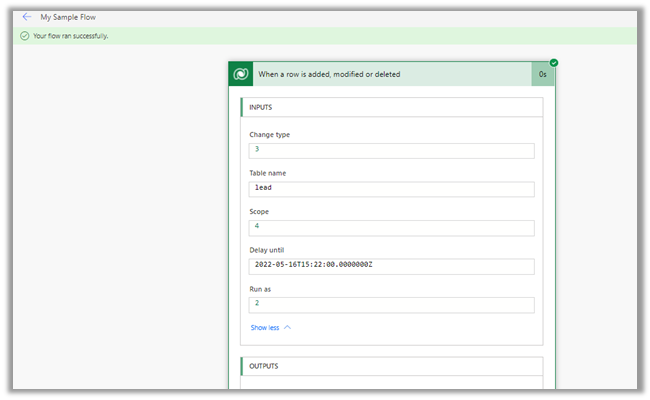
Task: Click the 0s duration badge on the trigger
Action: pos(542,74)
